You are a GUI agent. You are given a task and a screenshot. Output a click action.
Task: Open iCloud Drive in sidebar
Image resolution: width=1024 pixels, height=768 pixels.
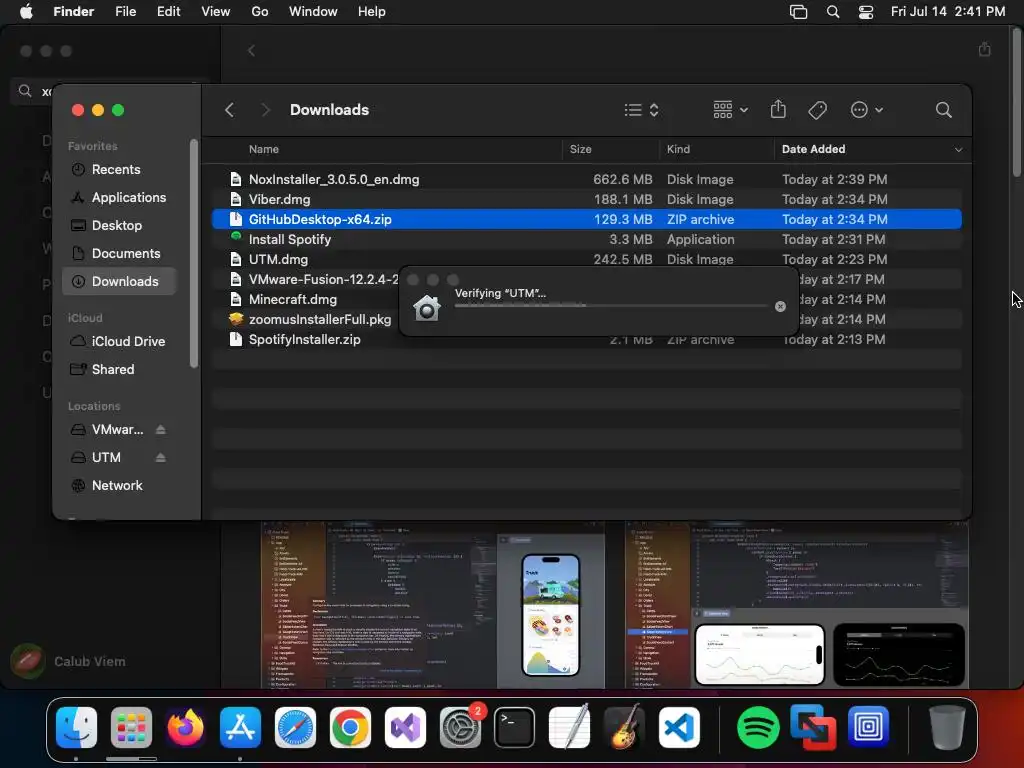coord(119,342)
